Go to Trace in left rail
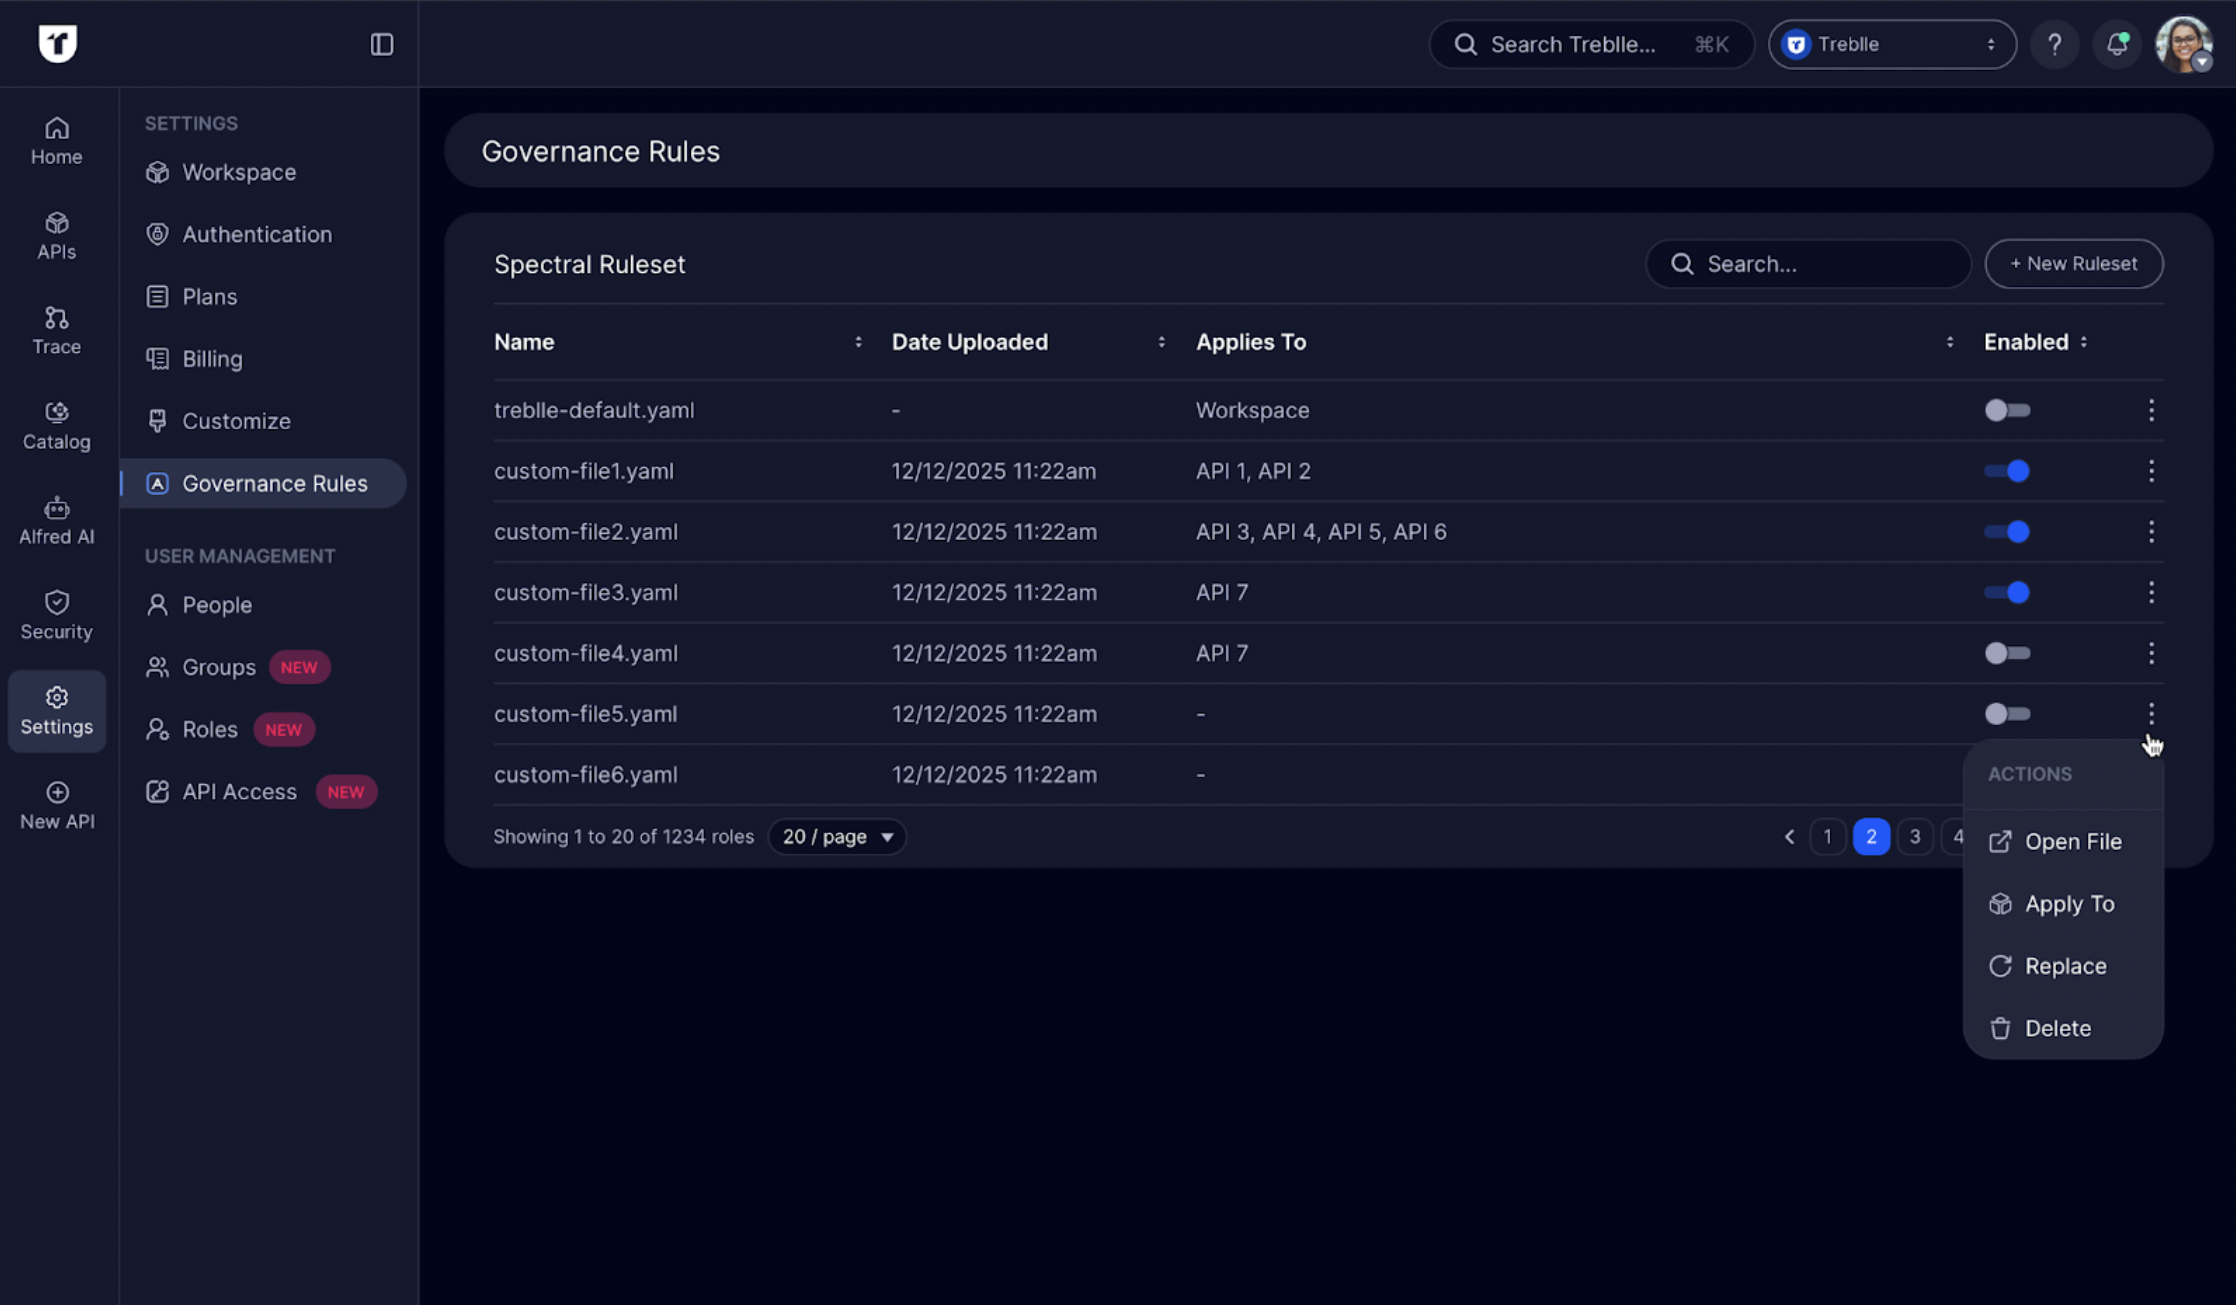Screen dimensions: 2236x1305 pos(56,330)
